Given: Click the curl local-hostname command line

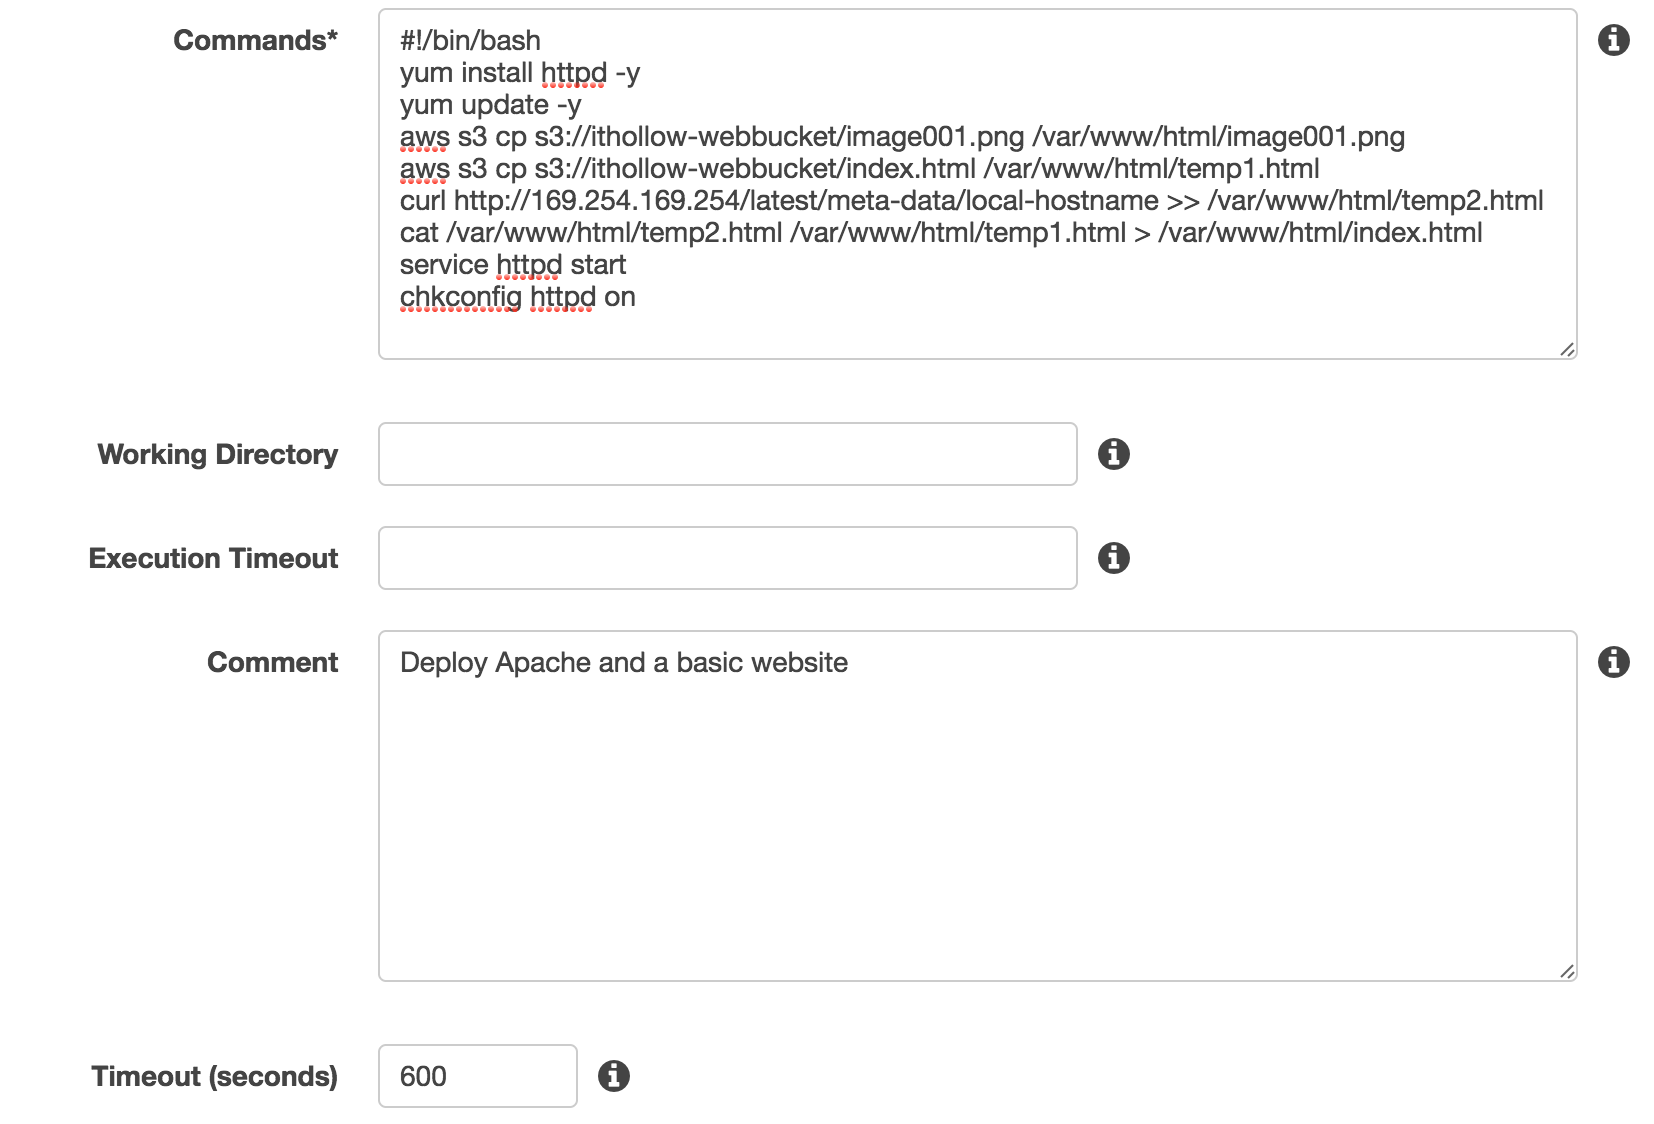Looking at the screenshot, I should pyautogui.click(x=971, y=200).
